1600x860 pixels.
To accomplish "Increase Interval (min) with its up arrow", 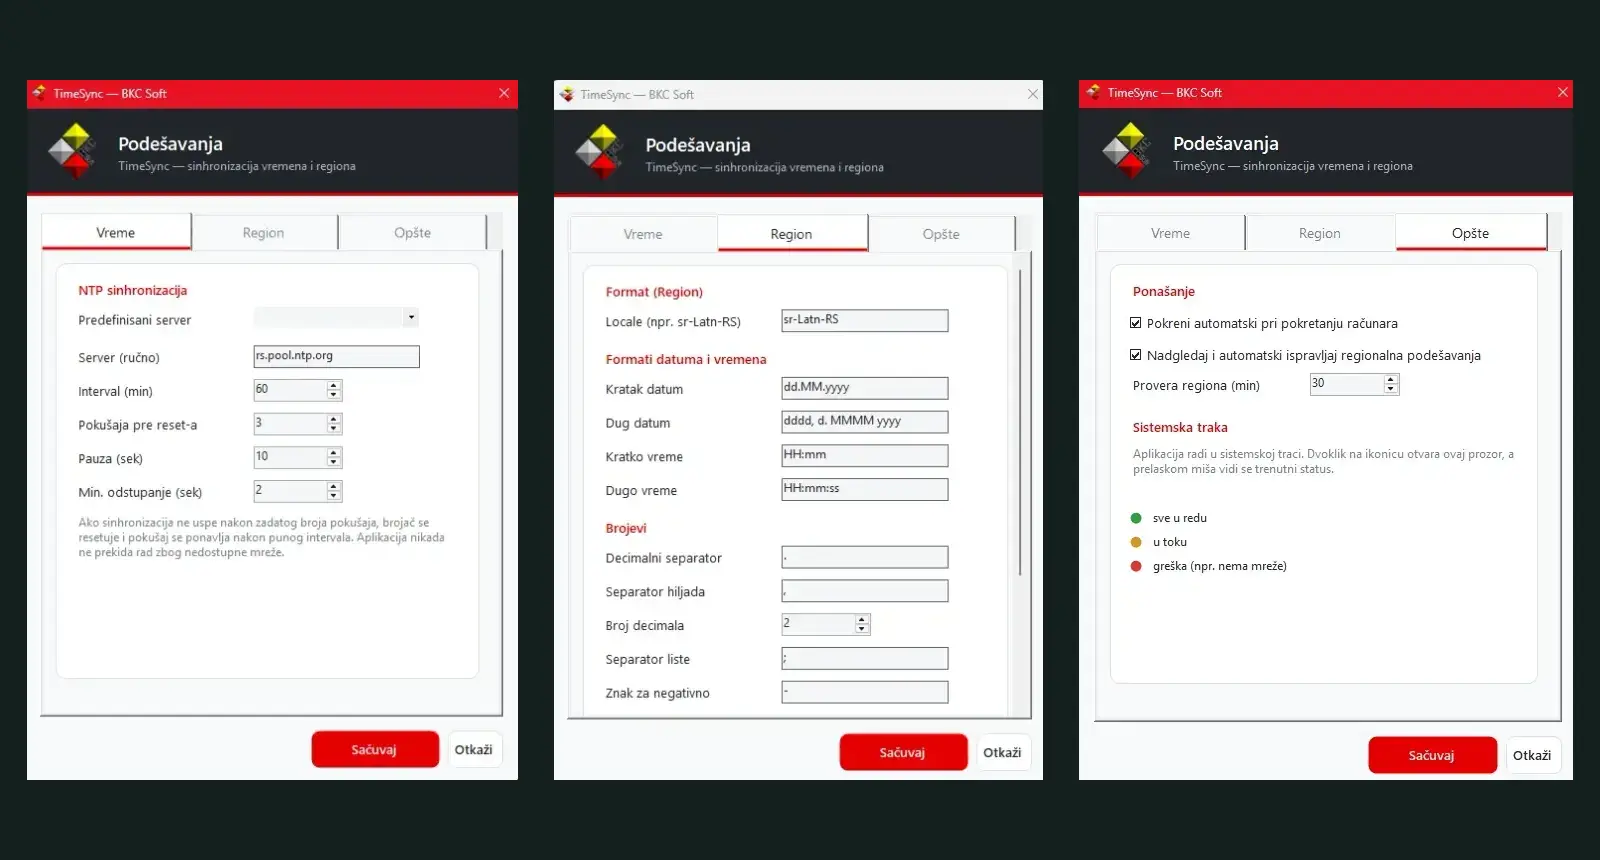I will point(334,385).
